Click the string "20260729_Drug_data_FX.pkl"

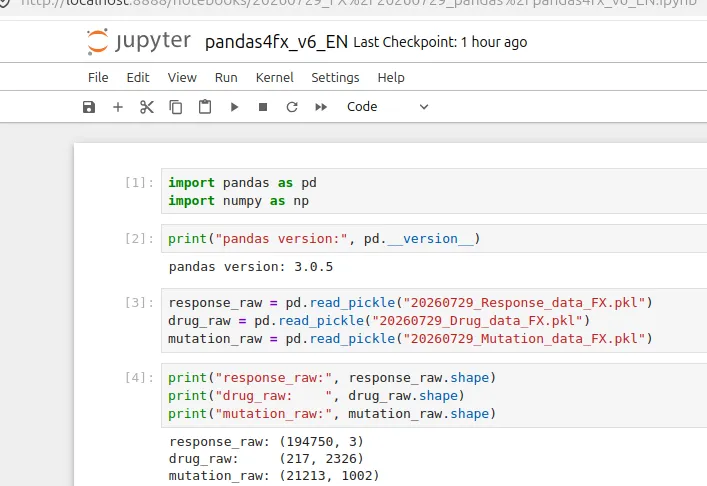(477, 321)
